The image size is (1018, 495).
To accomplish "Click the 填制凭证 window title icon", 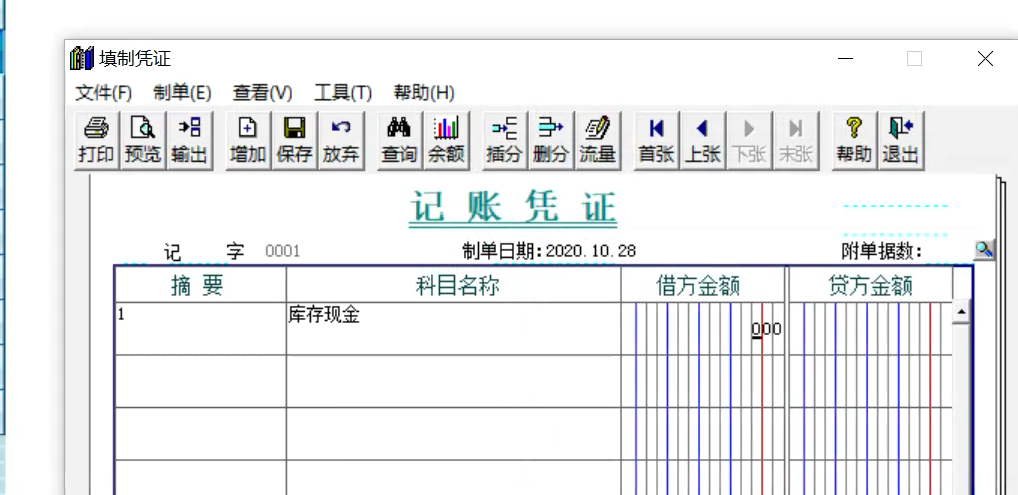I will tap(82, 58).
